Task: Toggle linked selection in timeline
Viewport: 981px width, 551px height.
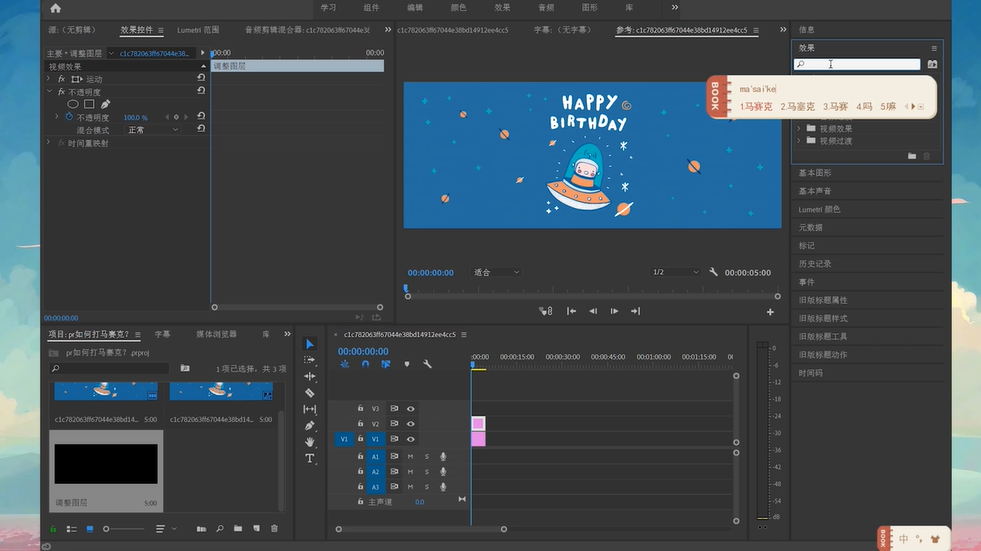Action: pos(385,364)
